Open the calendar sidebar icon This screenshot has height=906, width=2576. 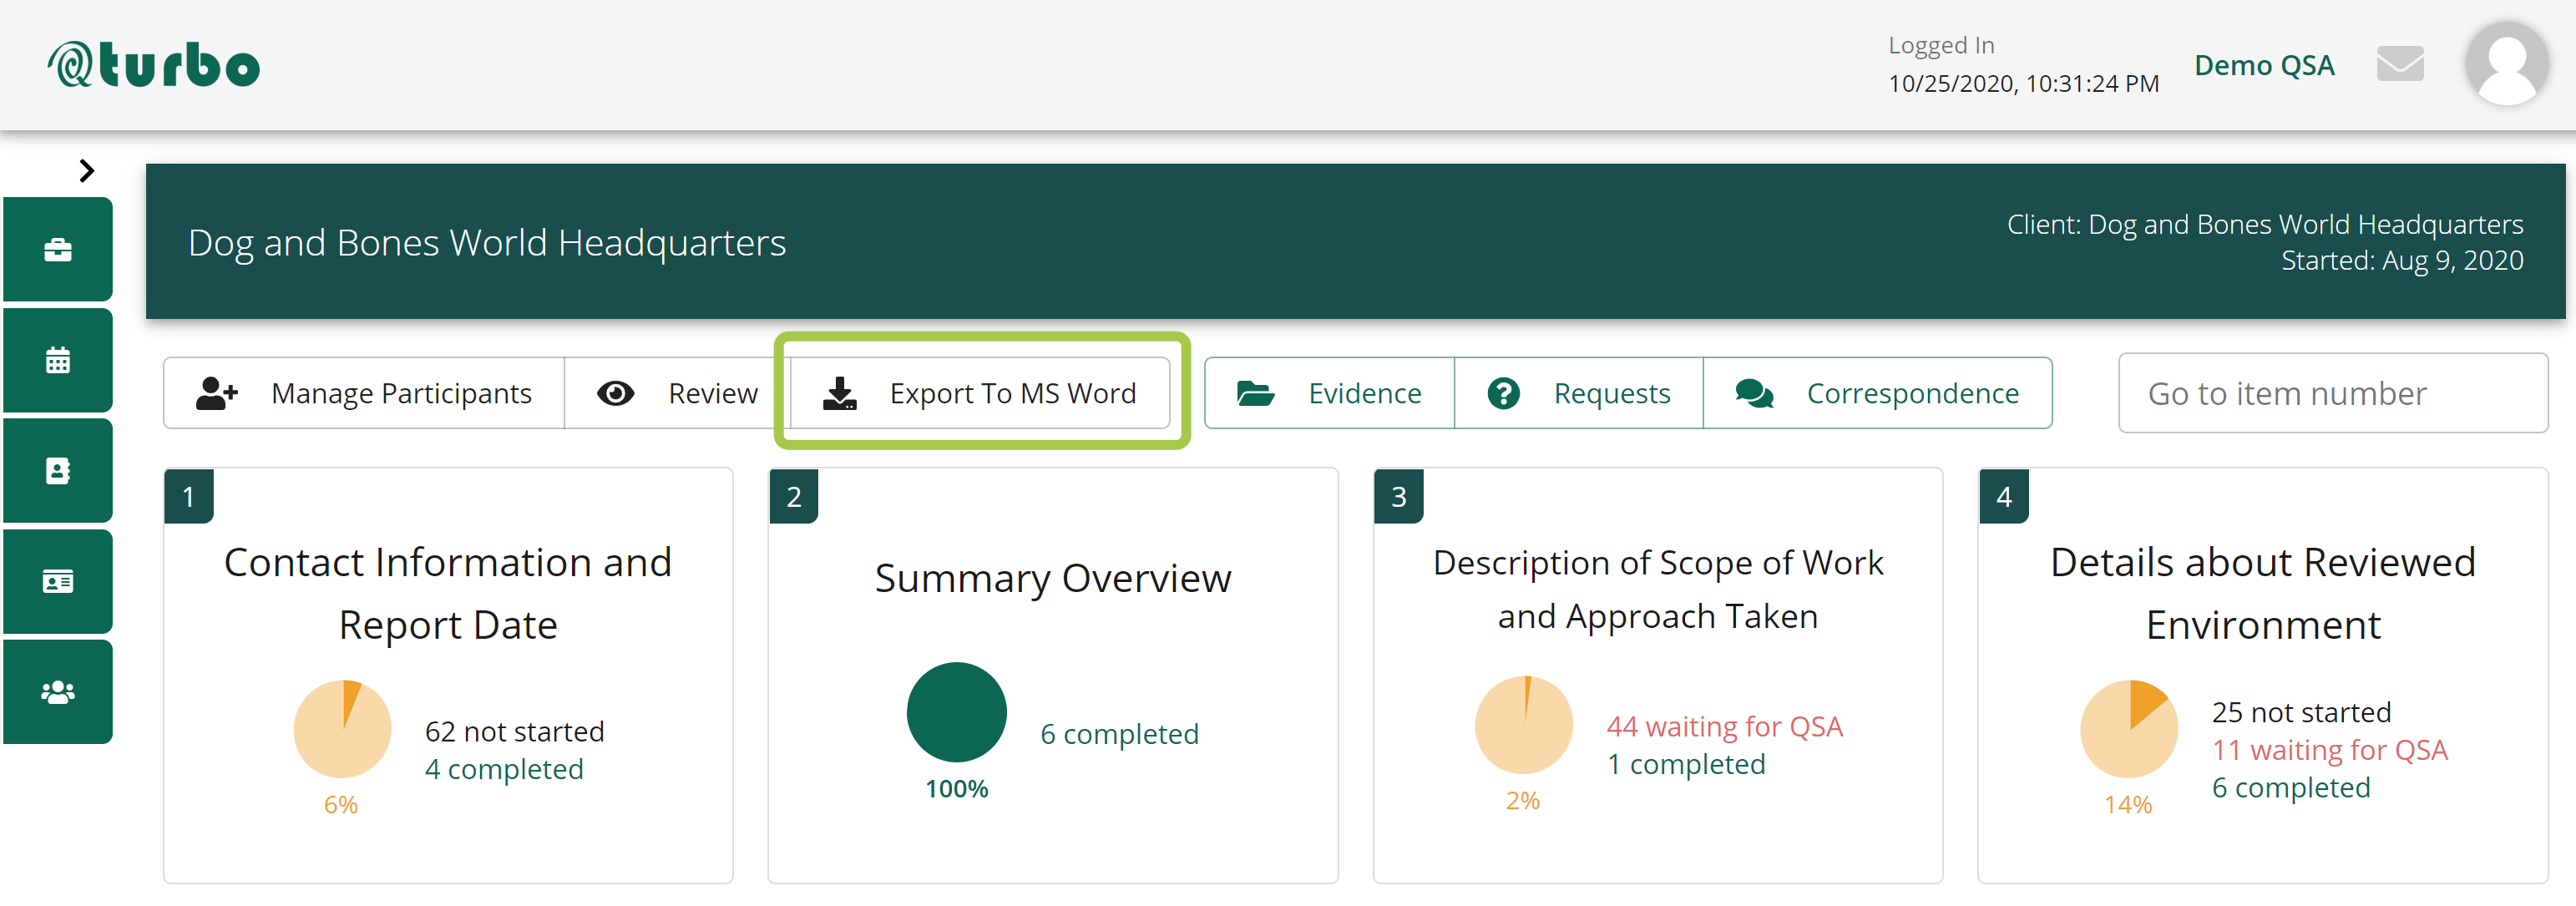click(58, 360)
